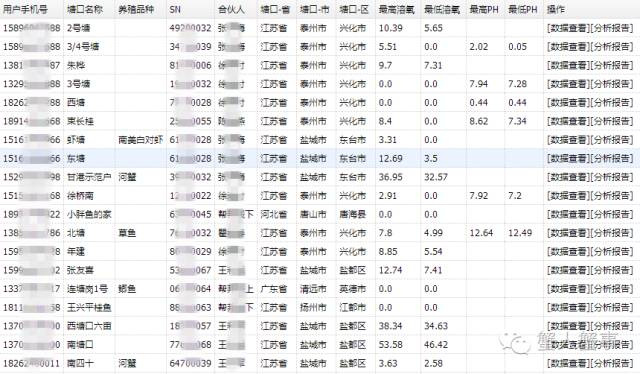Open 分析报告 for the 3/4号塘 row
640x374 pixels.
click(x=612, y=47)
